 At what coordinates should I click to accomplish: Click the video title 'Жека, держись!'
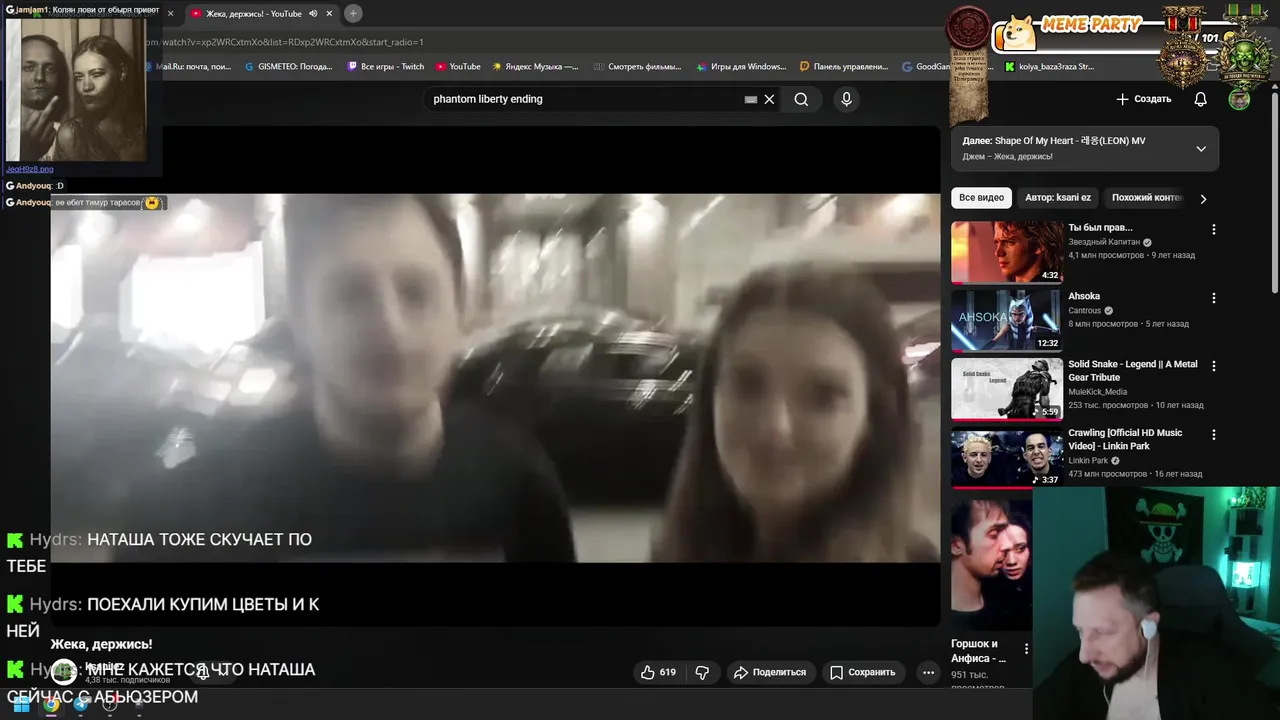(x=101, y=644)
